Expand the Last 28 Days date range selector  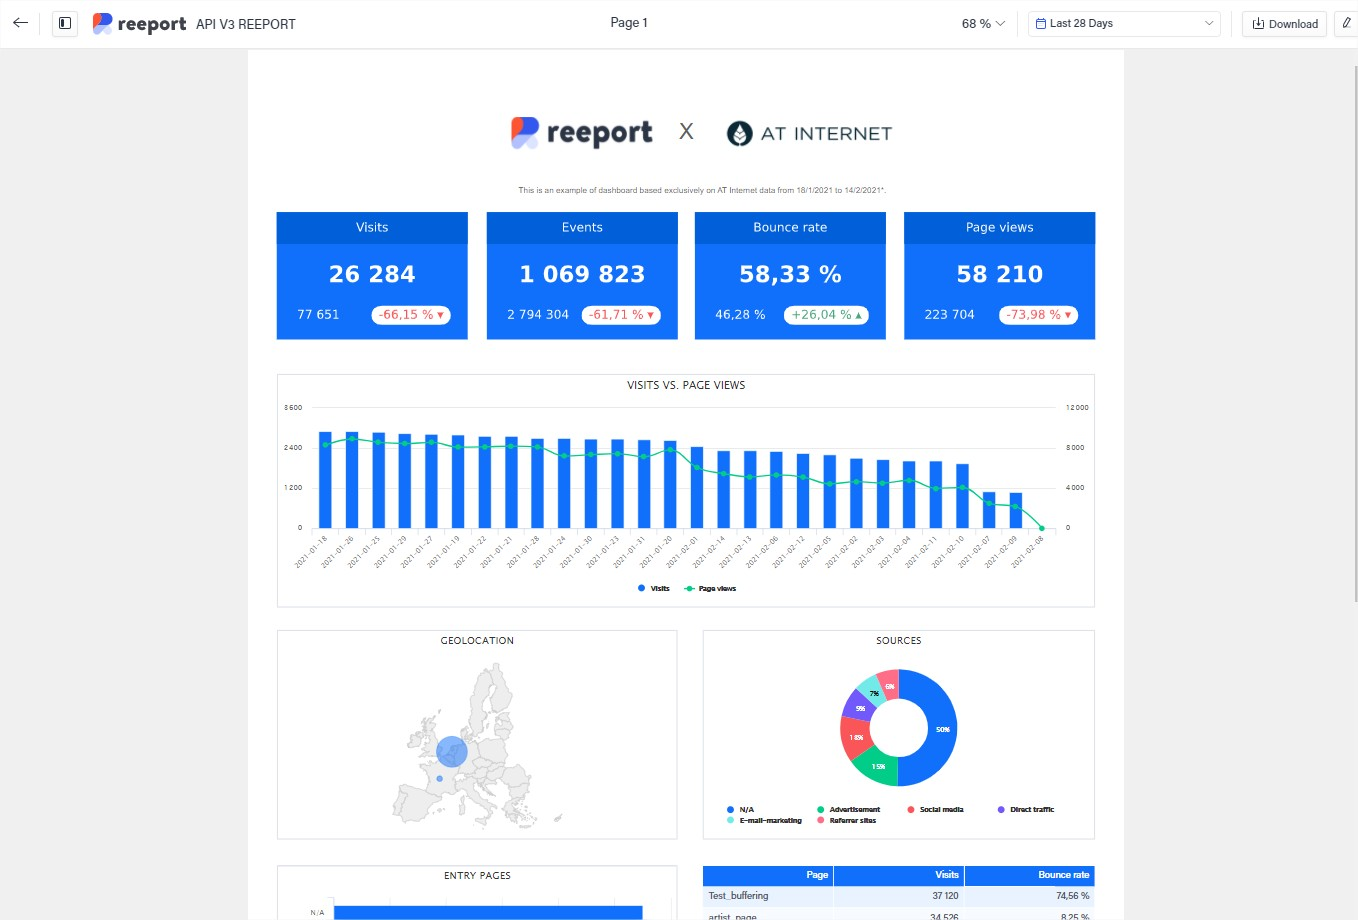click(1124, 24)
